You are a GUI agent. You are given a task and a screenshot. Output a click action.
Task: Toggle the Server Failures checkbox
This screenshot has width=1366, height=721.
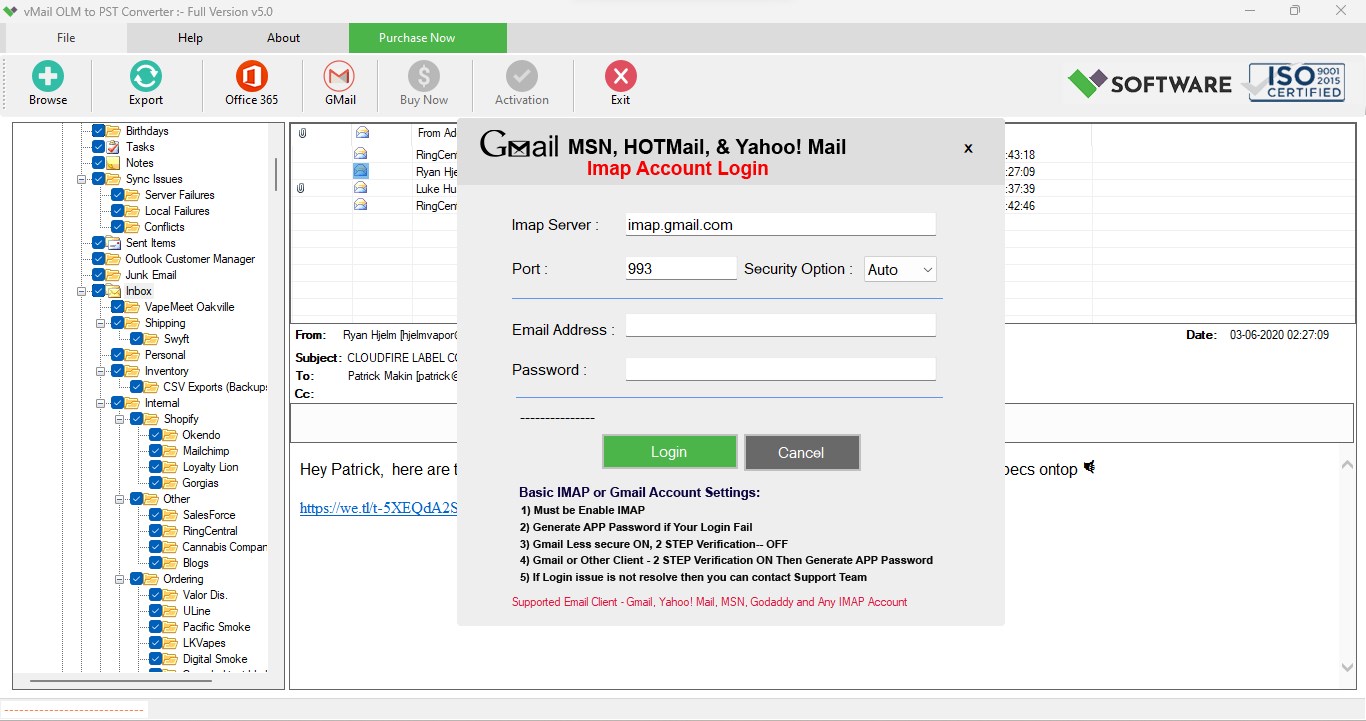(118, 195)
